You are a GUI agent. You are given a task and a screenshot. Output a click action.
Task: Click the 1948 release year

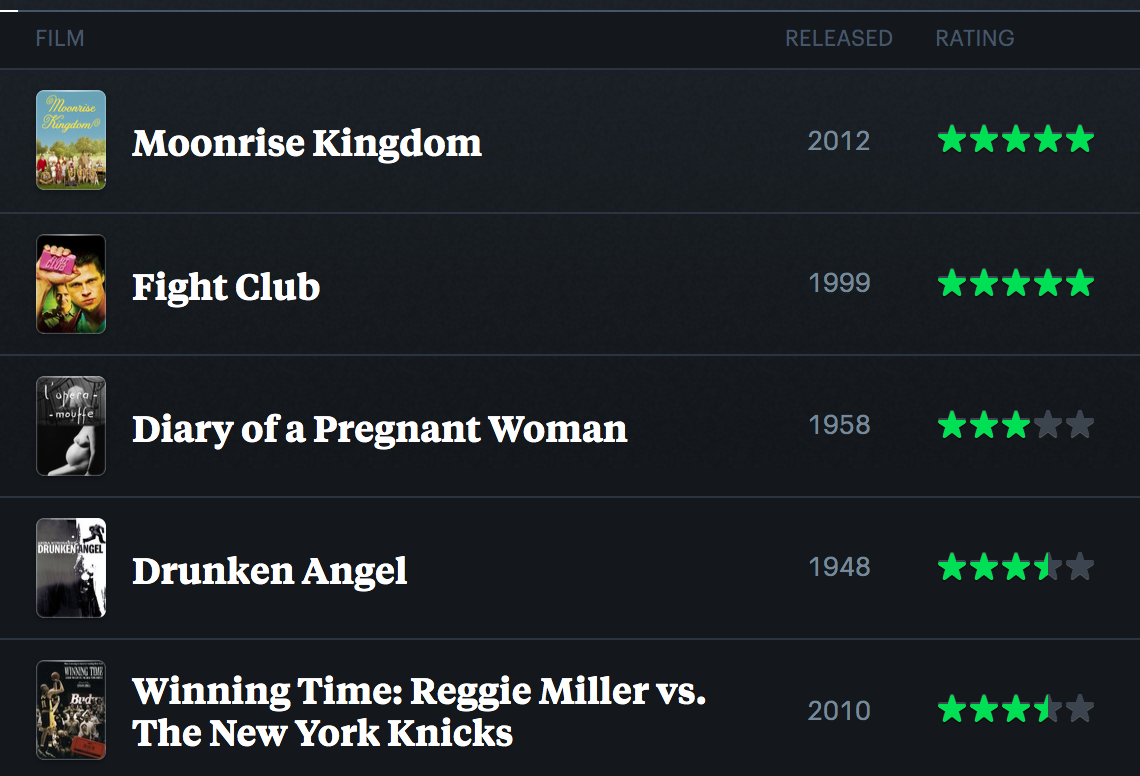[x=839, y=567]
